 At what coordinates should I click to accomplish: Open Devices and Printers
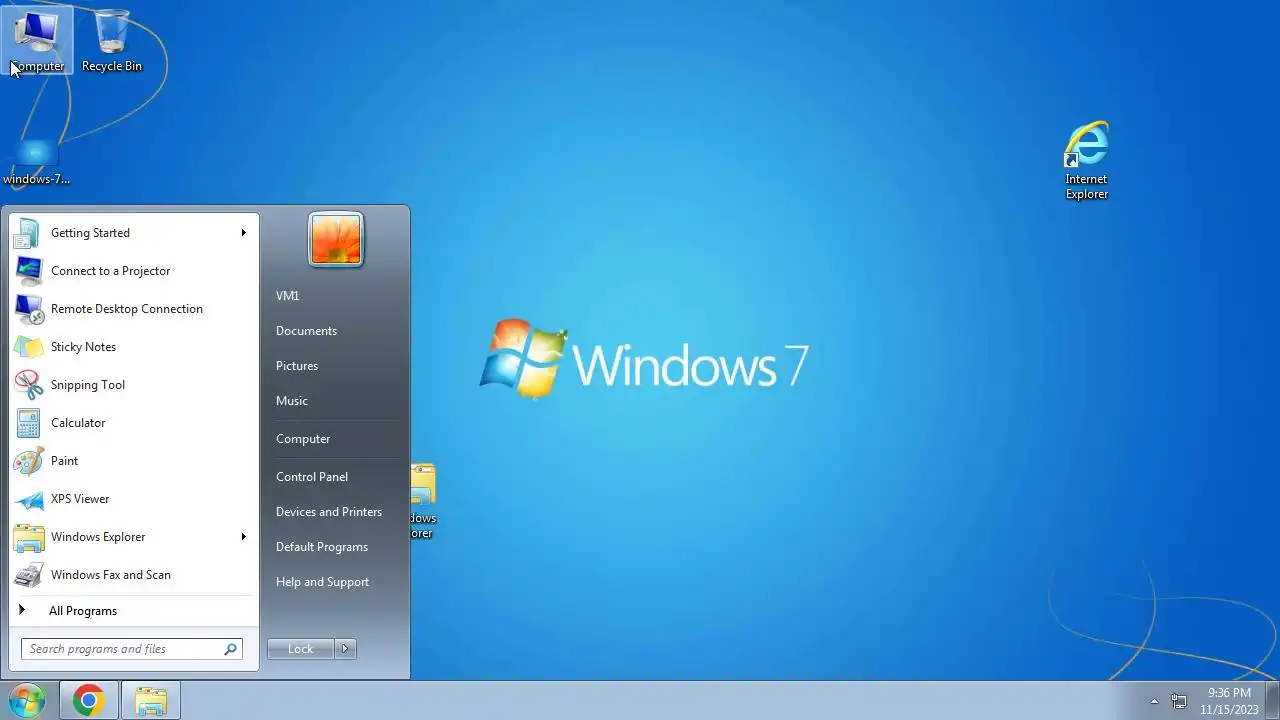(x=329, y=512)
